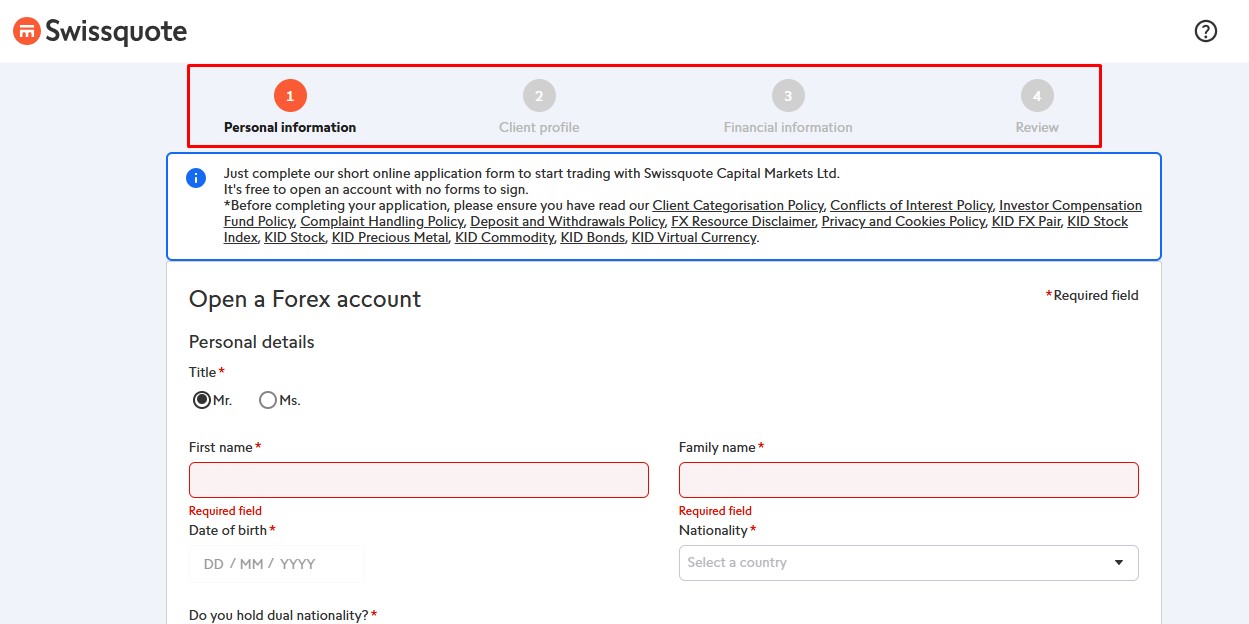Click the blue info icon in notice
Viewport: 1249px width, 624px height.
point(196,178)
